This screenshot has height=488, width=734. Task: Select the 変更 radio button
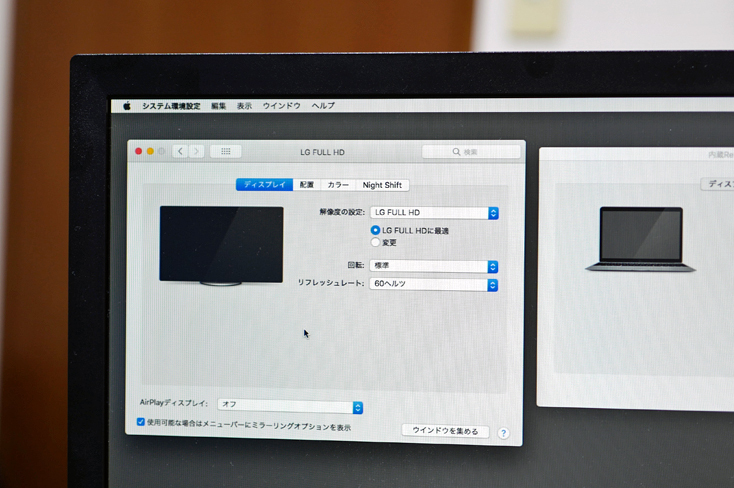(375, 242)
